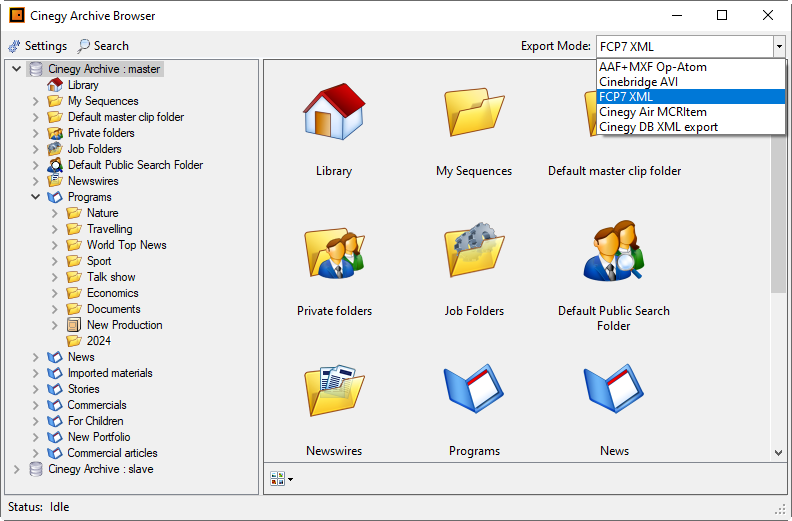Select Travelling folder in the tree

(x=110, y=229)
